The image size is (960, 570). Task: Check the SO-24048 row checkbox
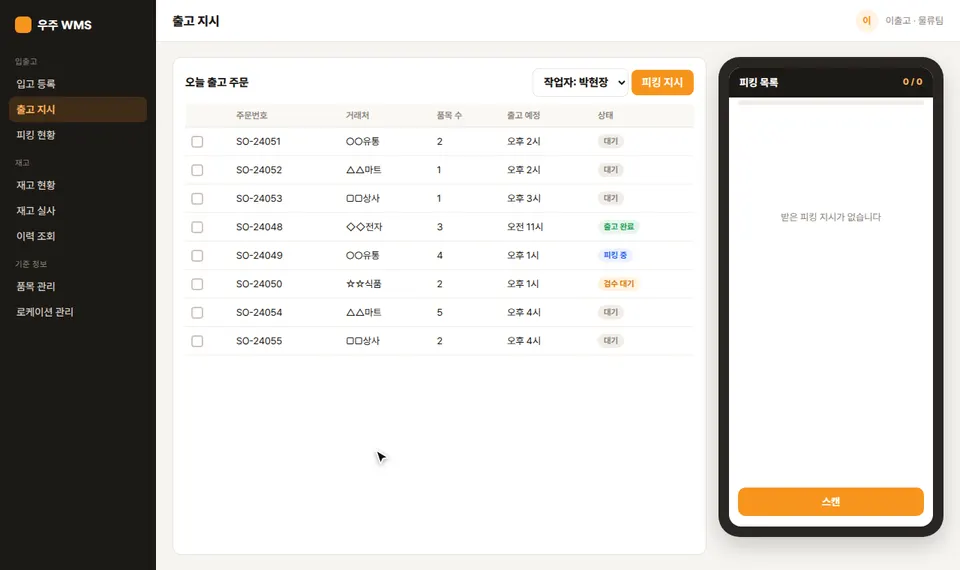click(197, 227)
